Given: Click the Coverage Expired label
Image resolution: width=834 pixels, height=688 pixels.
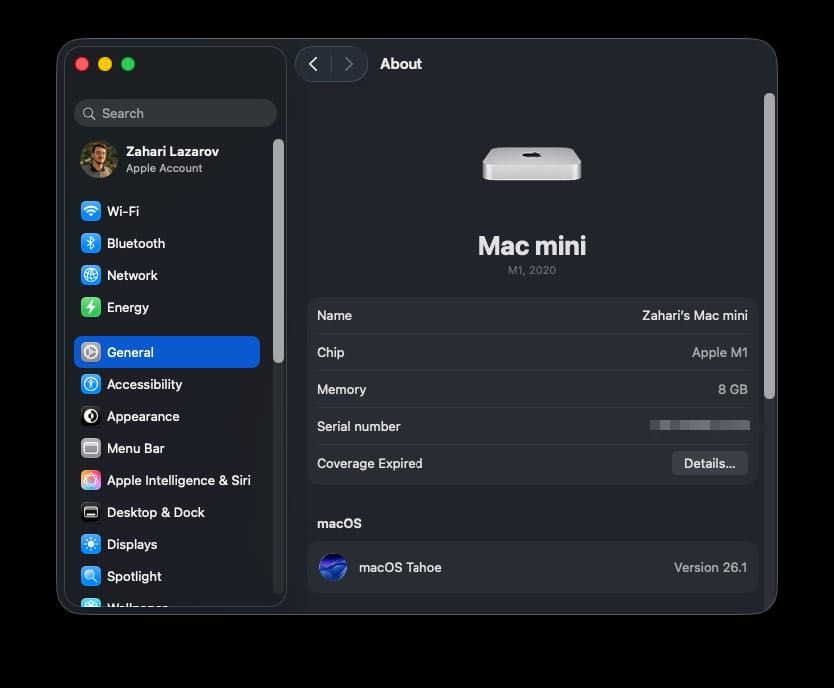Looking at the screenshot, I should [x=370, y=463].
